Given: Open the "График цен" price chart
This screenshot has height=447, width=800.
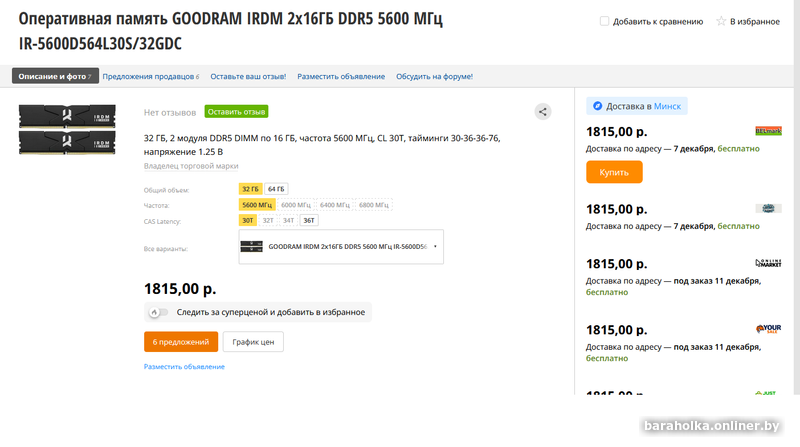Looking at the screenshot, I should click(253, 342).
